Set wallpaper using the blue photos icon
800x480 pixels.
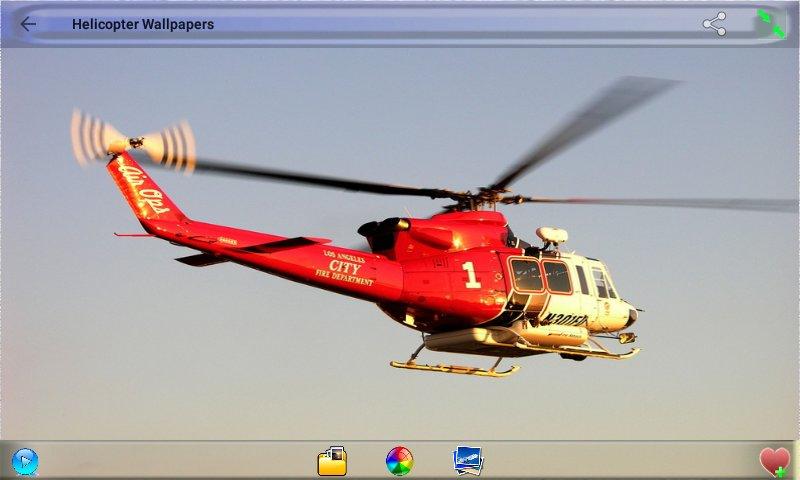point(468,461)
